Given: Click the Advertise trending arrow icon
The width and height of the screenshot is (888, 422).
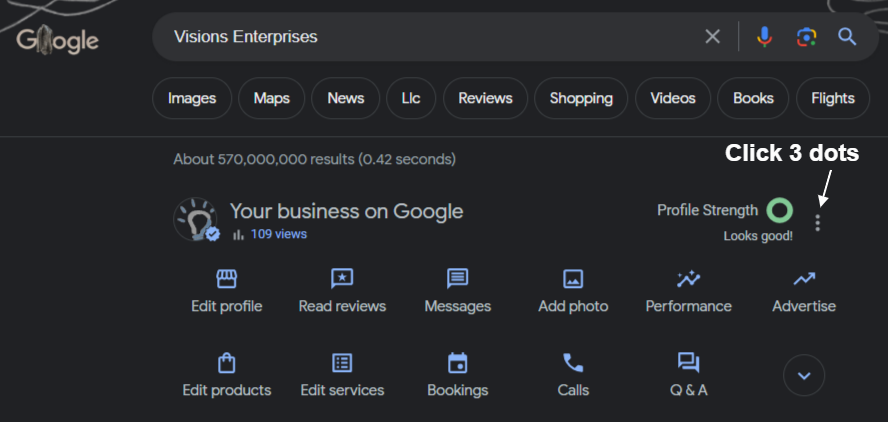Looking at the screenshot, I should click(x=804, y=279).
